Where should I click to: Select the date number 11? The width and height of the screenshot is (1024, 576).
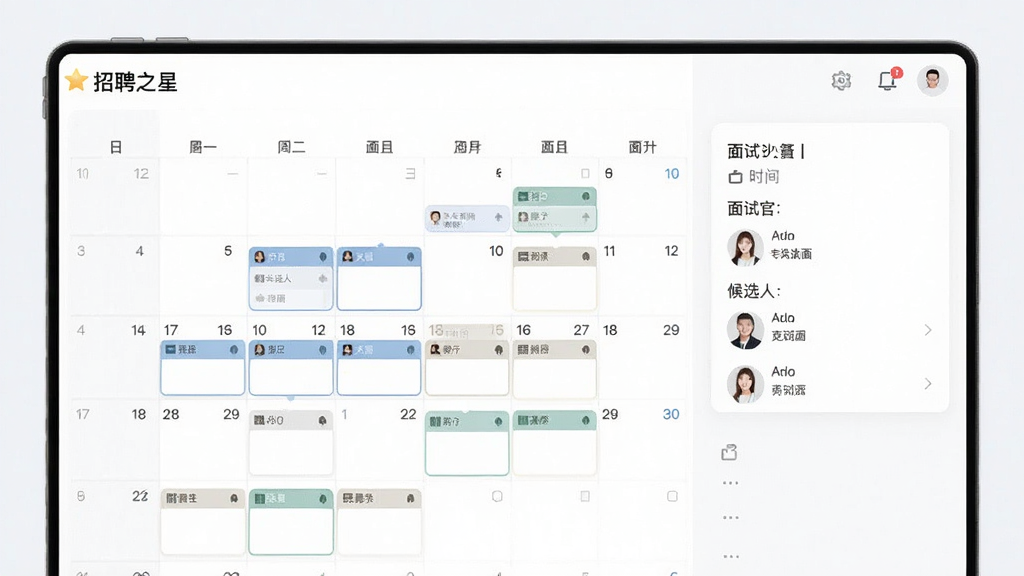click(609, 251)
